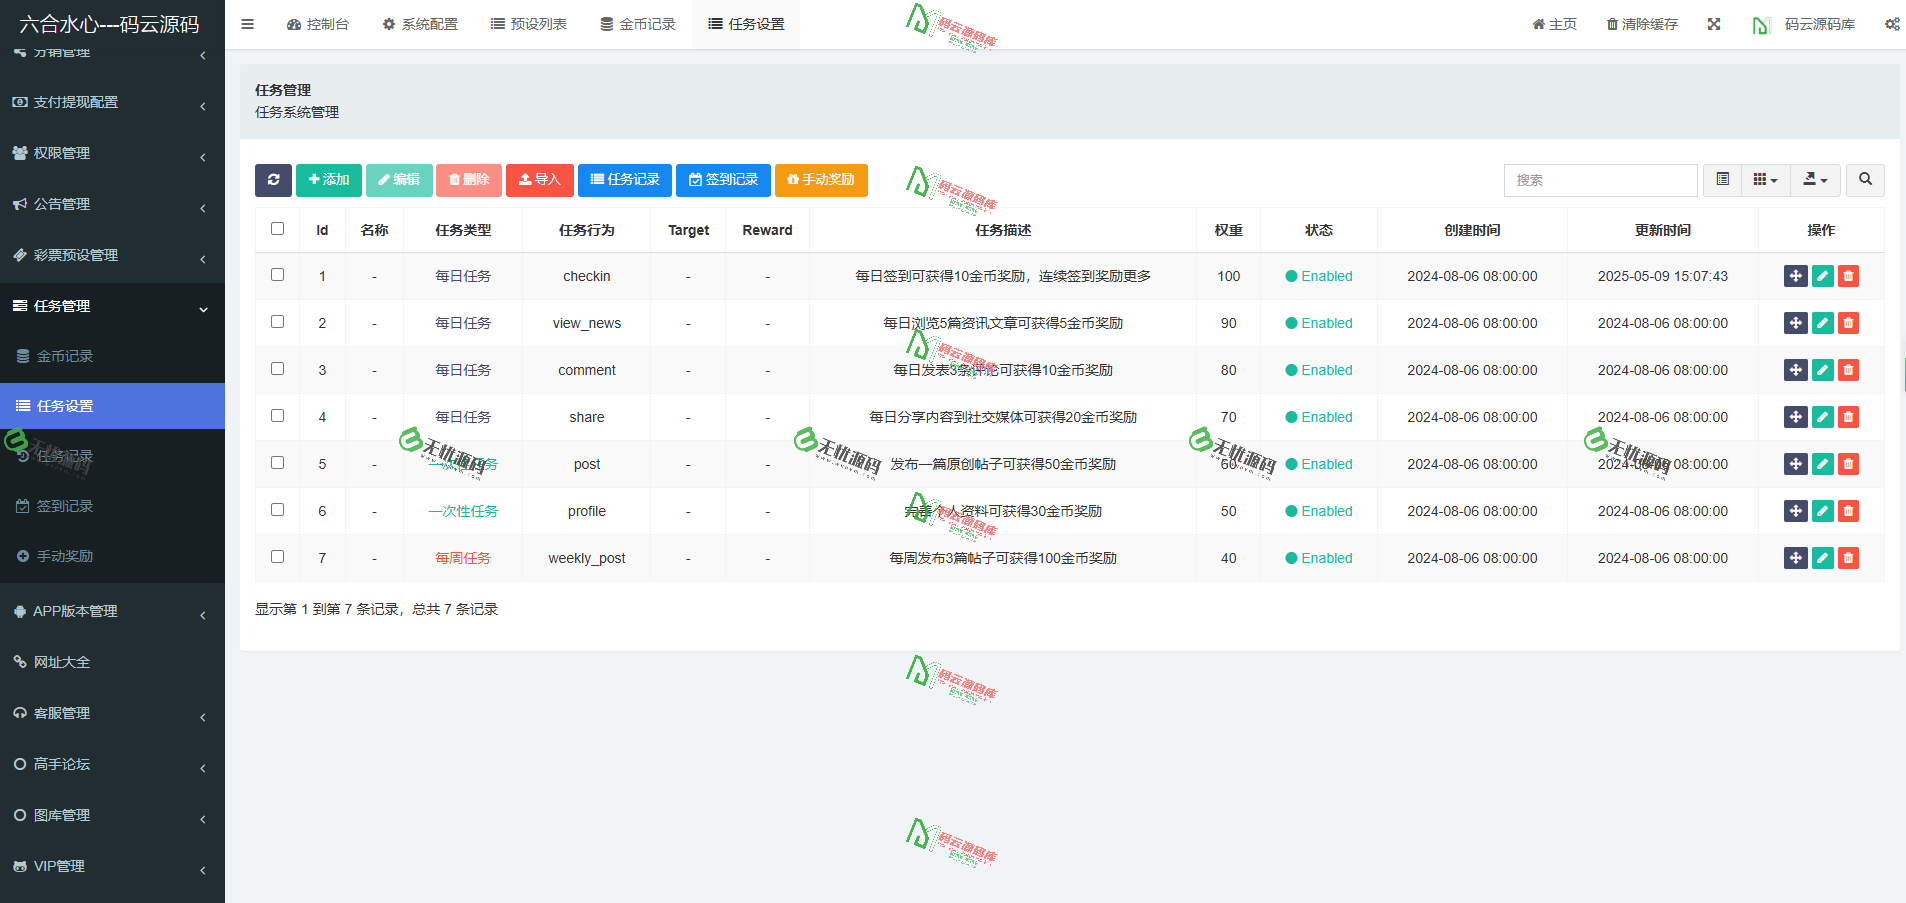Click inside the 搜索 input field

pos(1600,180)
